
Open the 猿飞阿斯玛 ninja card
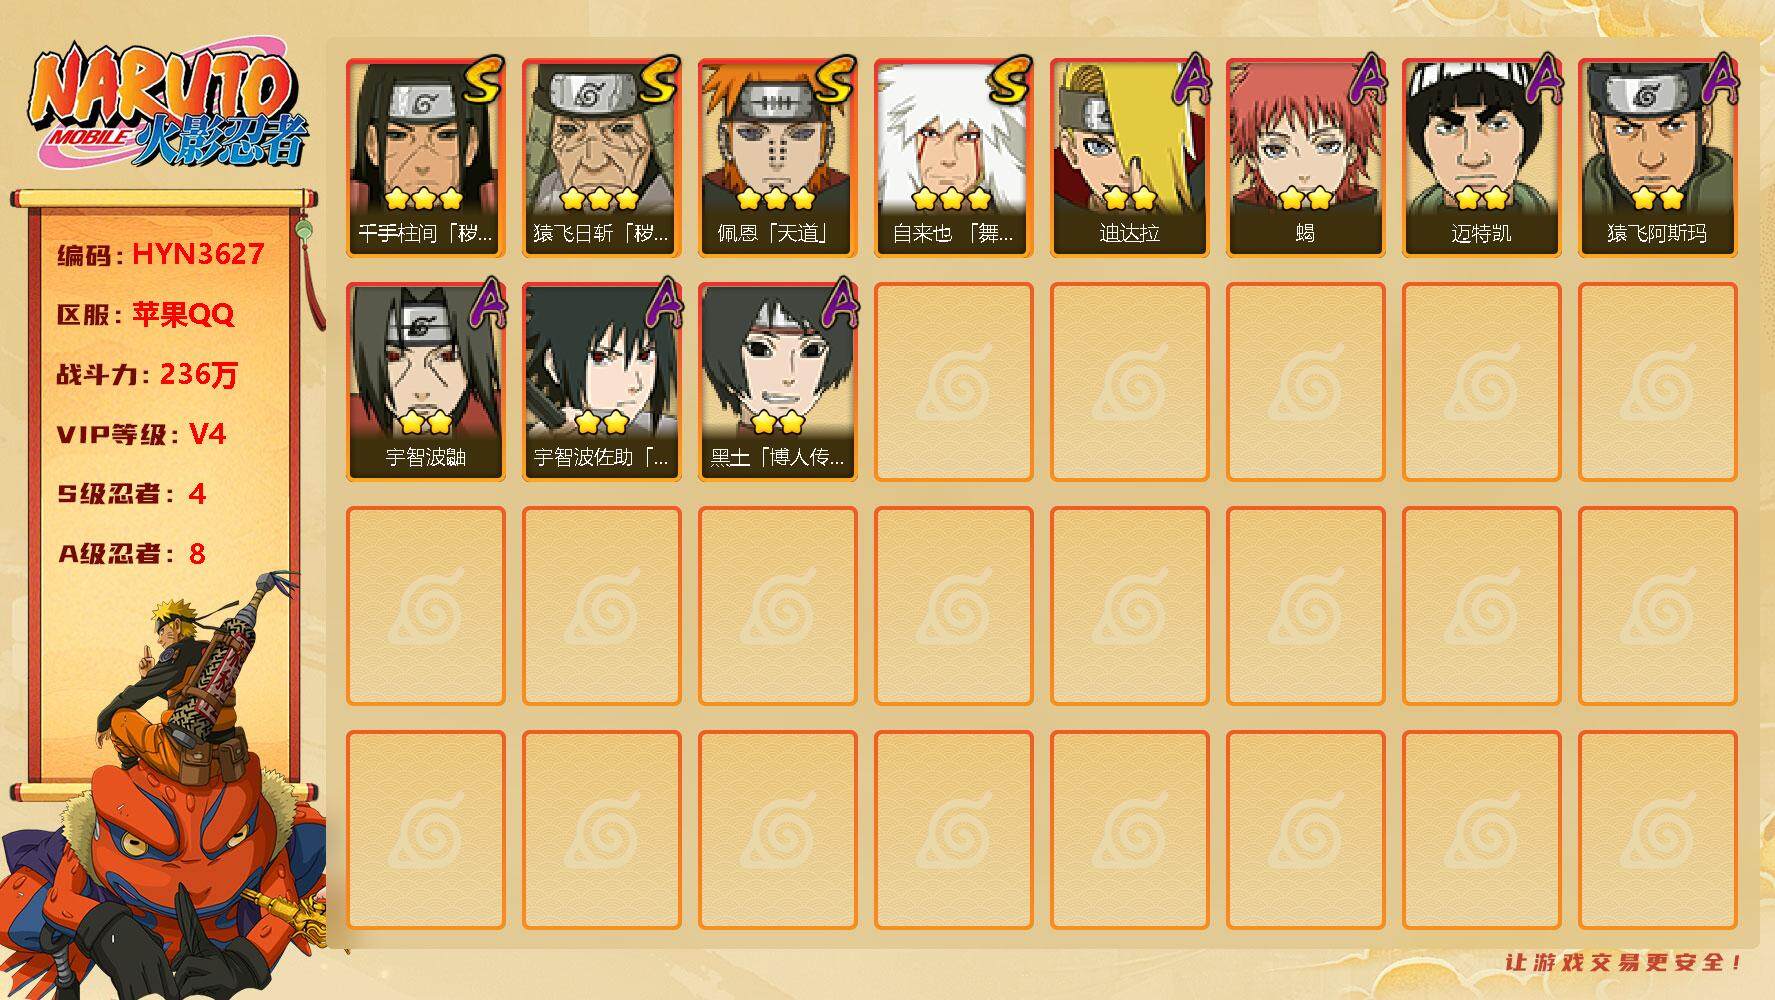pos(1658,158)
